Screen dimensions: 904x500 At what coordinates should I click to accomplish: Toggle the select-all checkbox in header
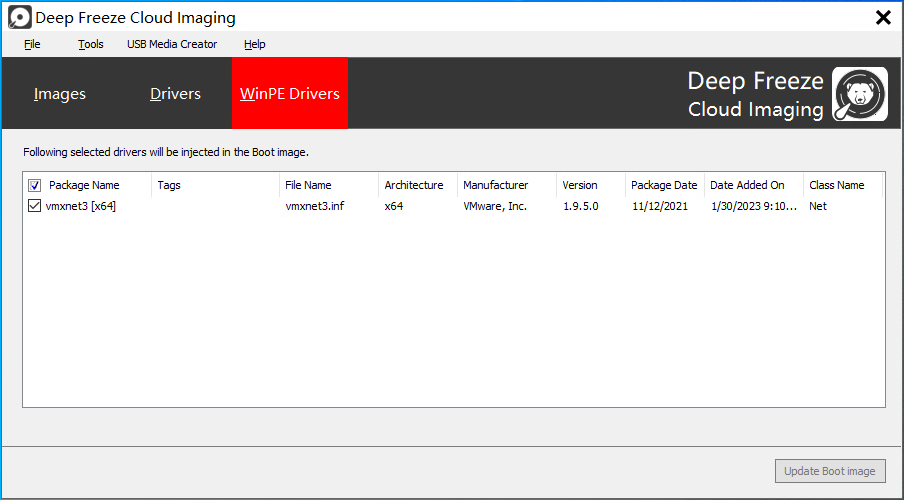point(35,185)
